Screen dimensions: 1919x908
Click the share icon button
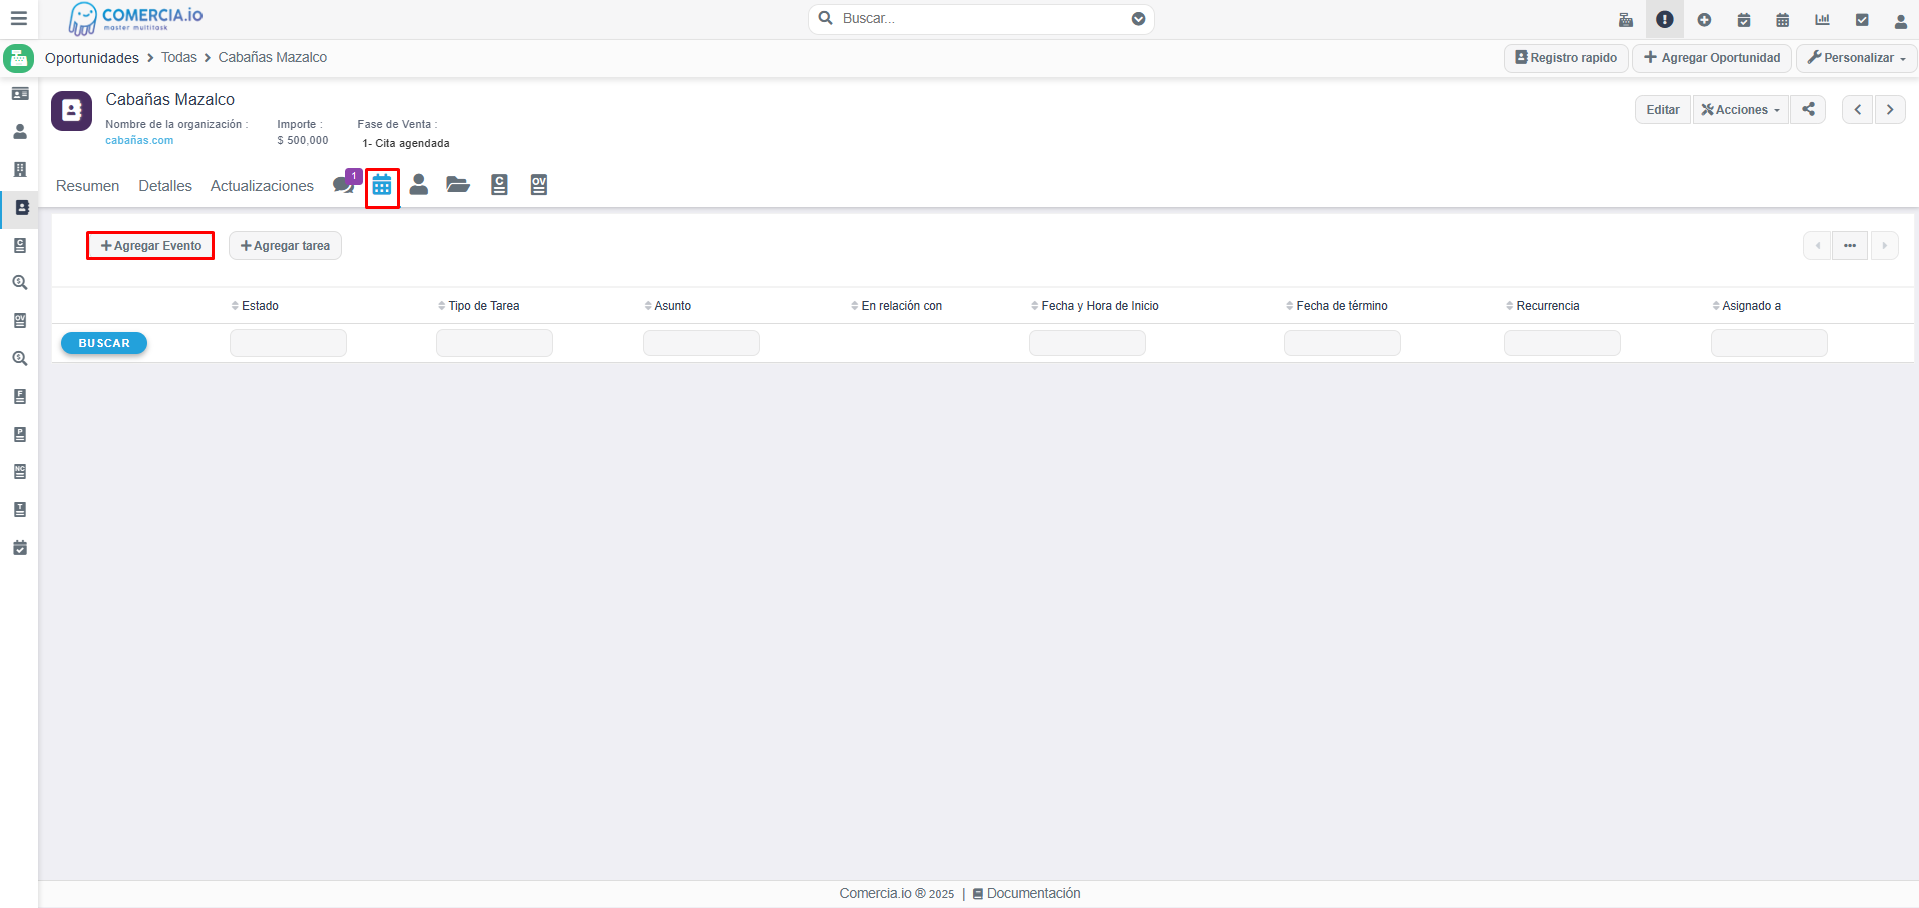coord(1808,110)
